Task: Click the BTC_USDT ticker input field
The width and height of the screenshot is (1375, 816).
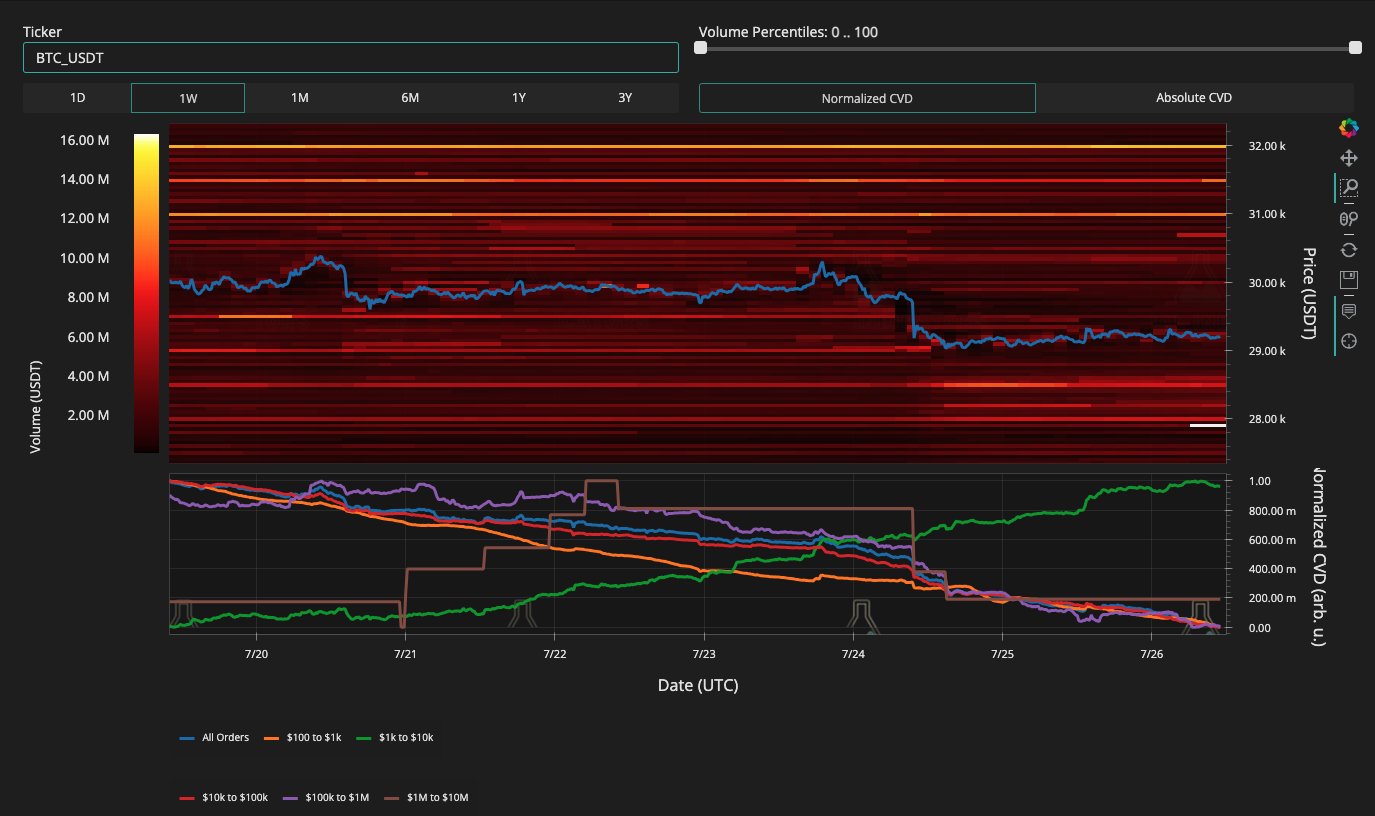Action: (350, 58)
